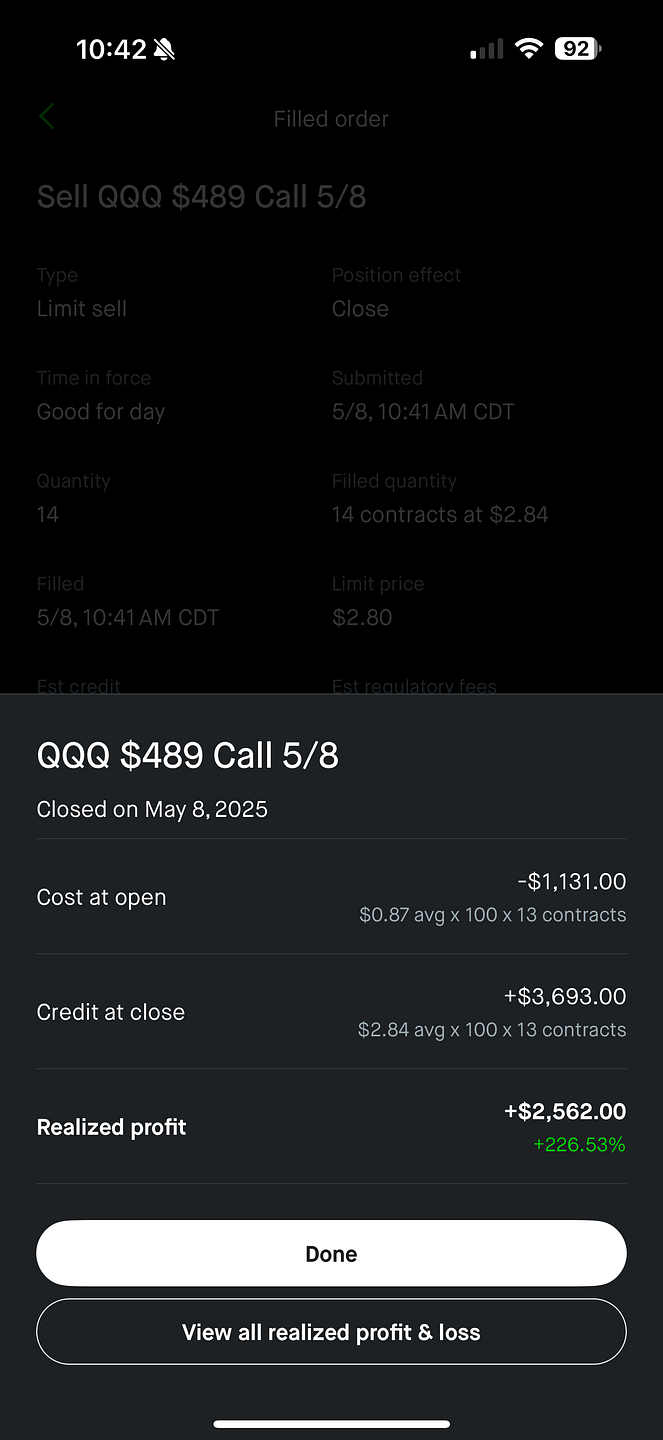
Task: Tap the Done button
Action: [331, 1253]
